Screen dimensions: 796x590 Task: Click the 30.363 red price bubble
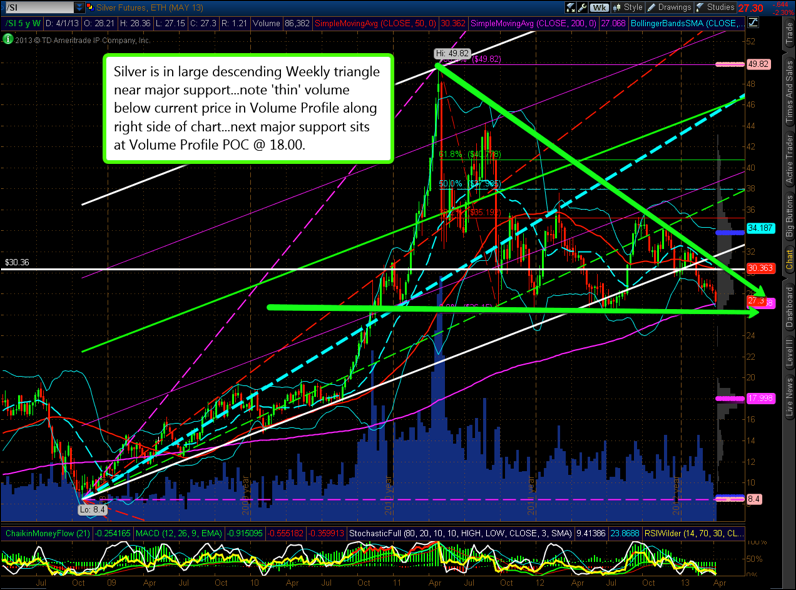coord(760,269)
